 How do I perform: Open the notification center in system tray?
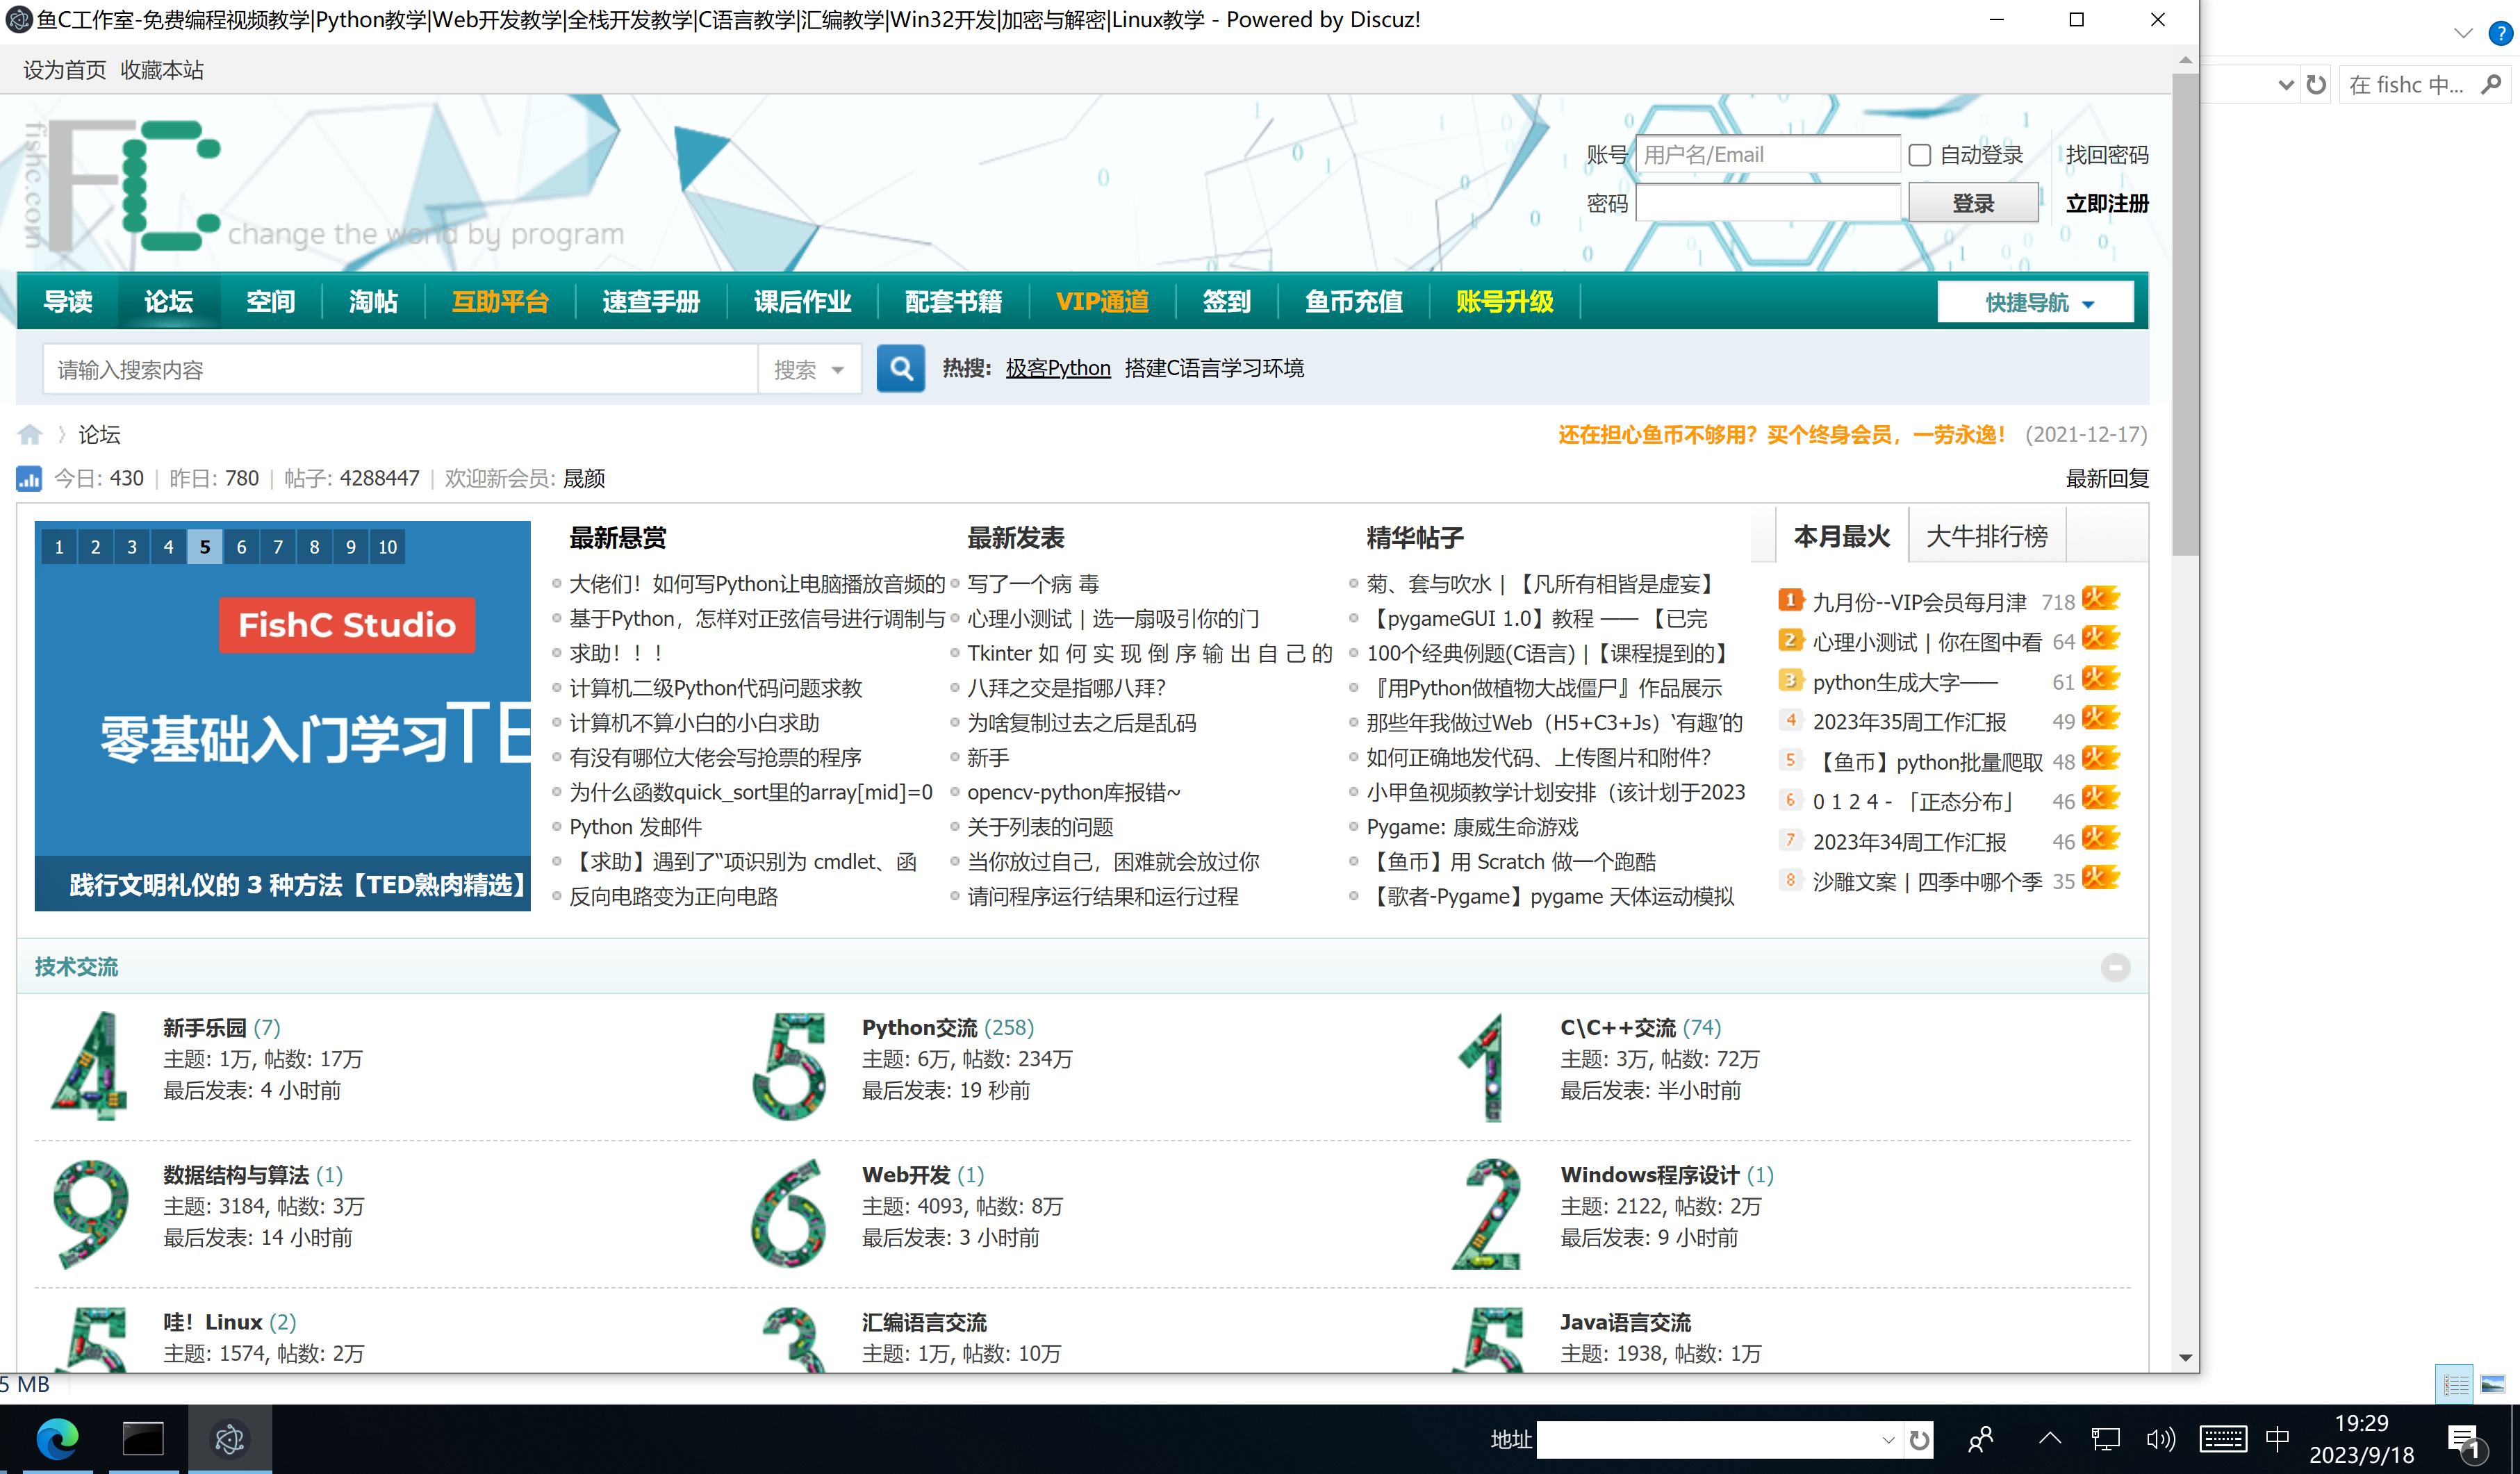click(2465, 1441)
